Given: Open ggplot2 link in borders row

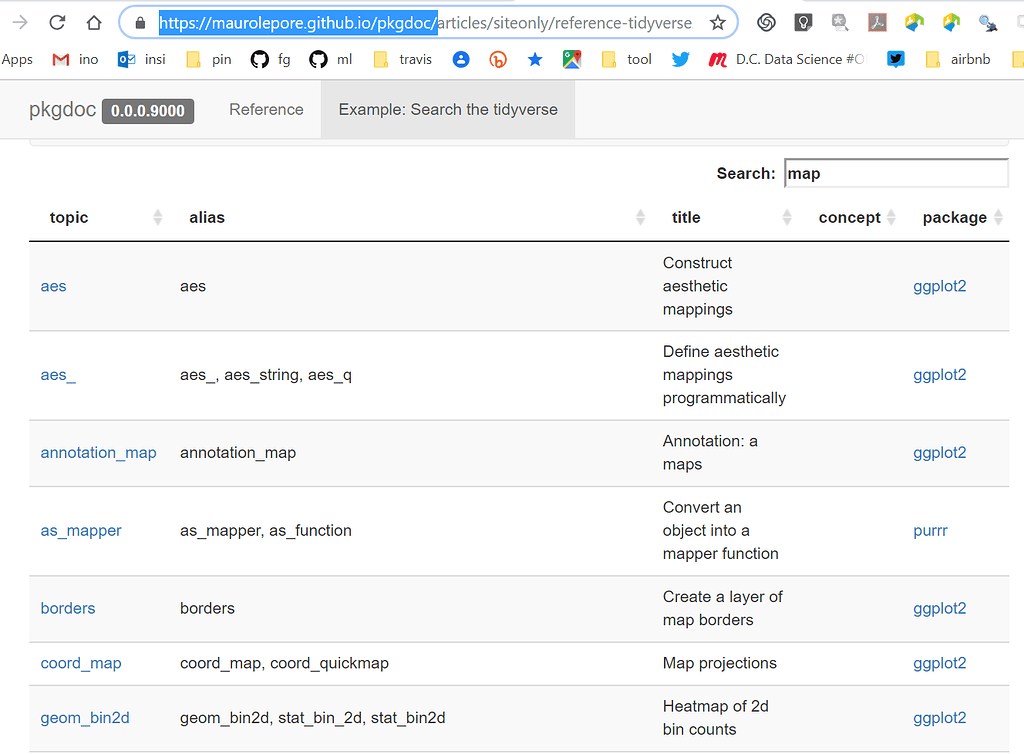Looking at the screenshot, I should (x=940, y=608).
